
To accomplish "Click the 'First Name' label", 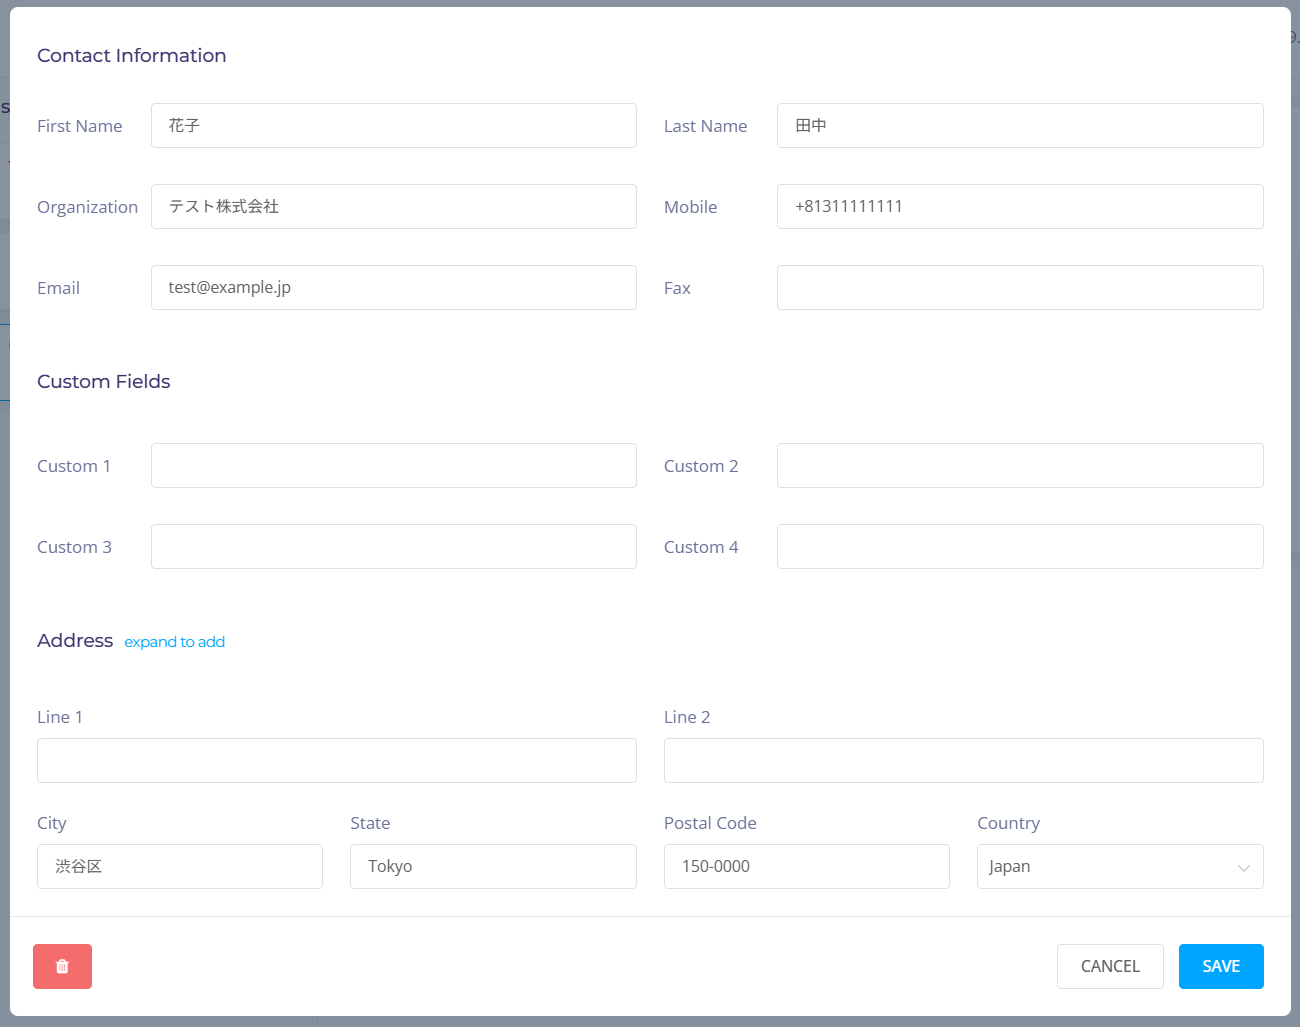I will 80,126.
